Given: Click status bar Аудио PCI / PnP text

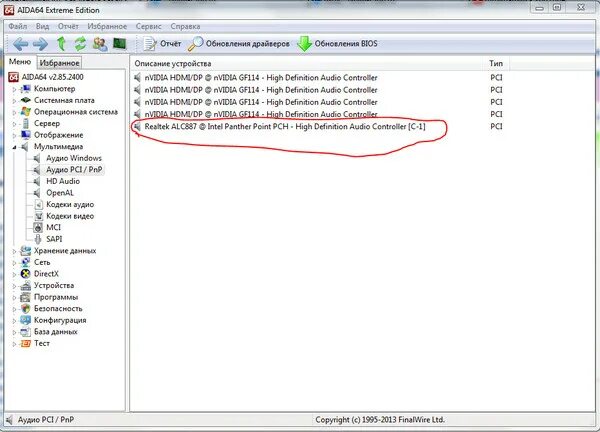Looking at the screenshot, I should tap(46, 420).
